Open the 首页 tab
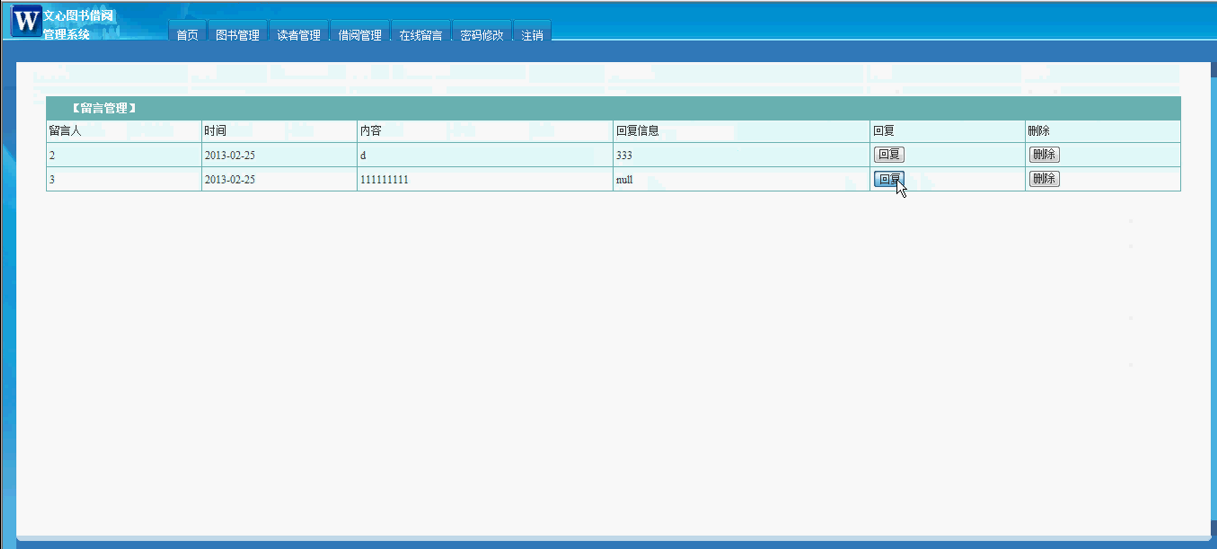Viewport: 1217px width, 549px height. coord(187,34)
